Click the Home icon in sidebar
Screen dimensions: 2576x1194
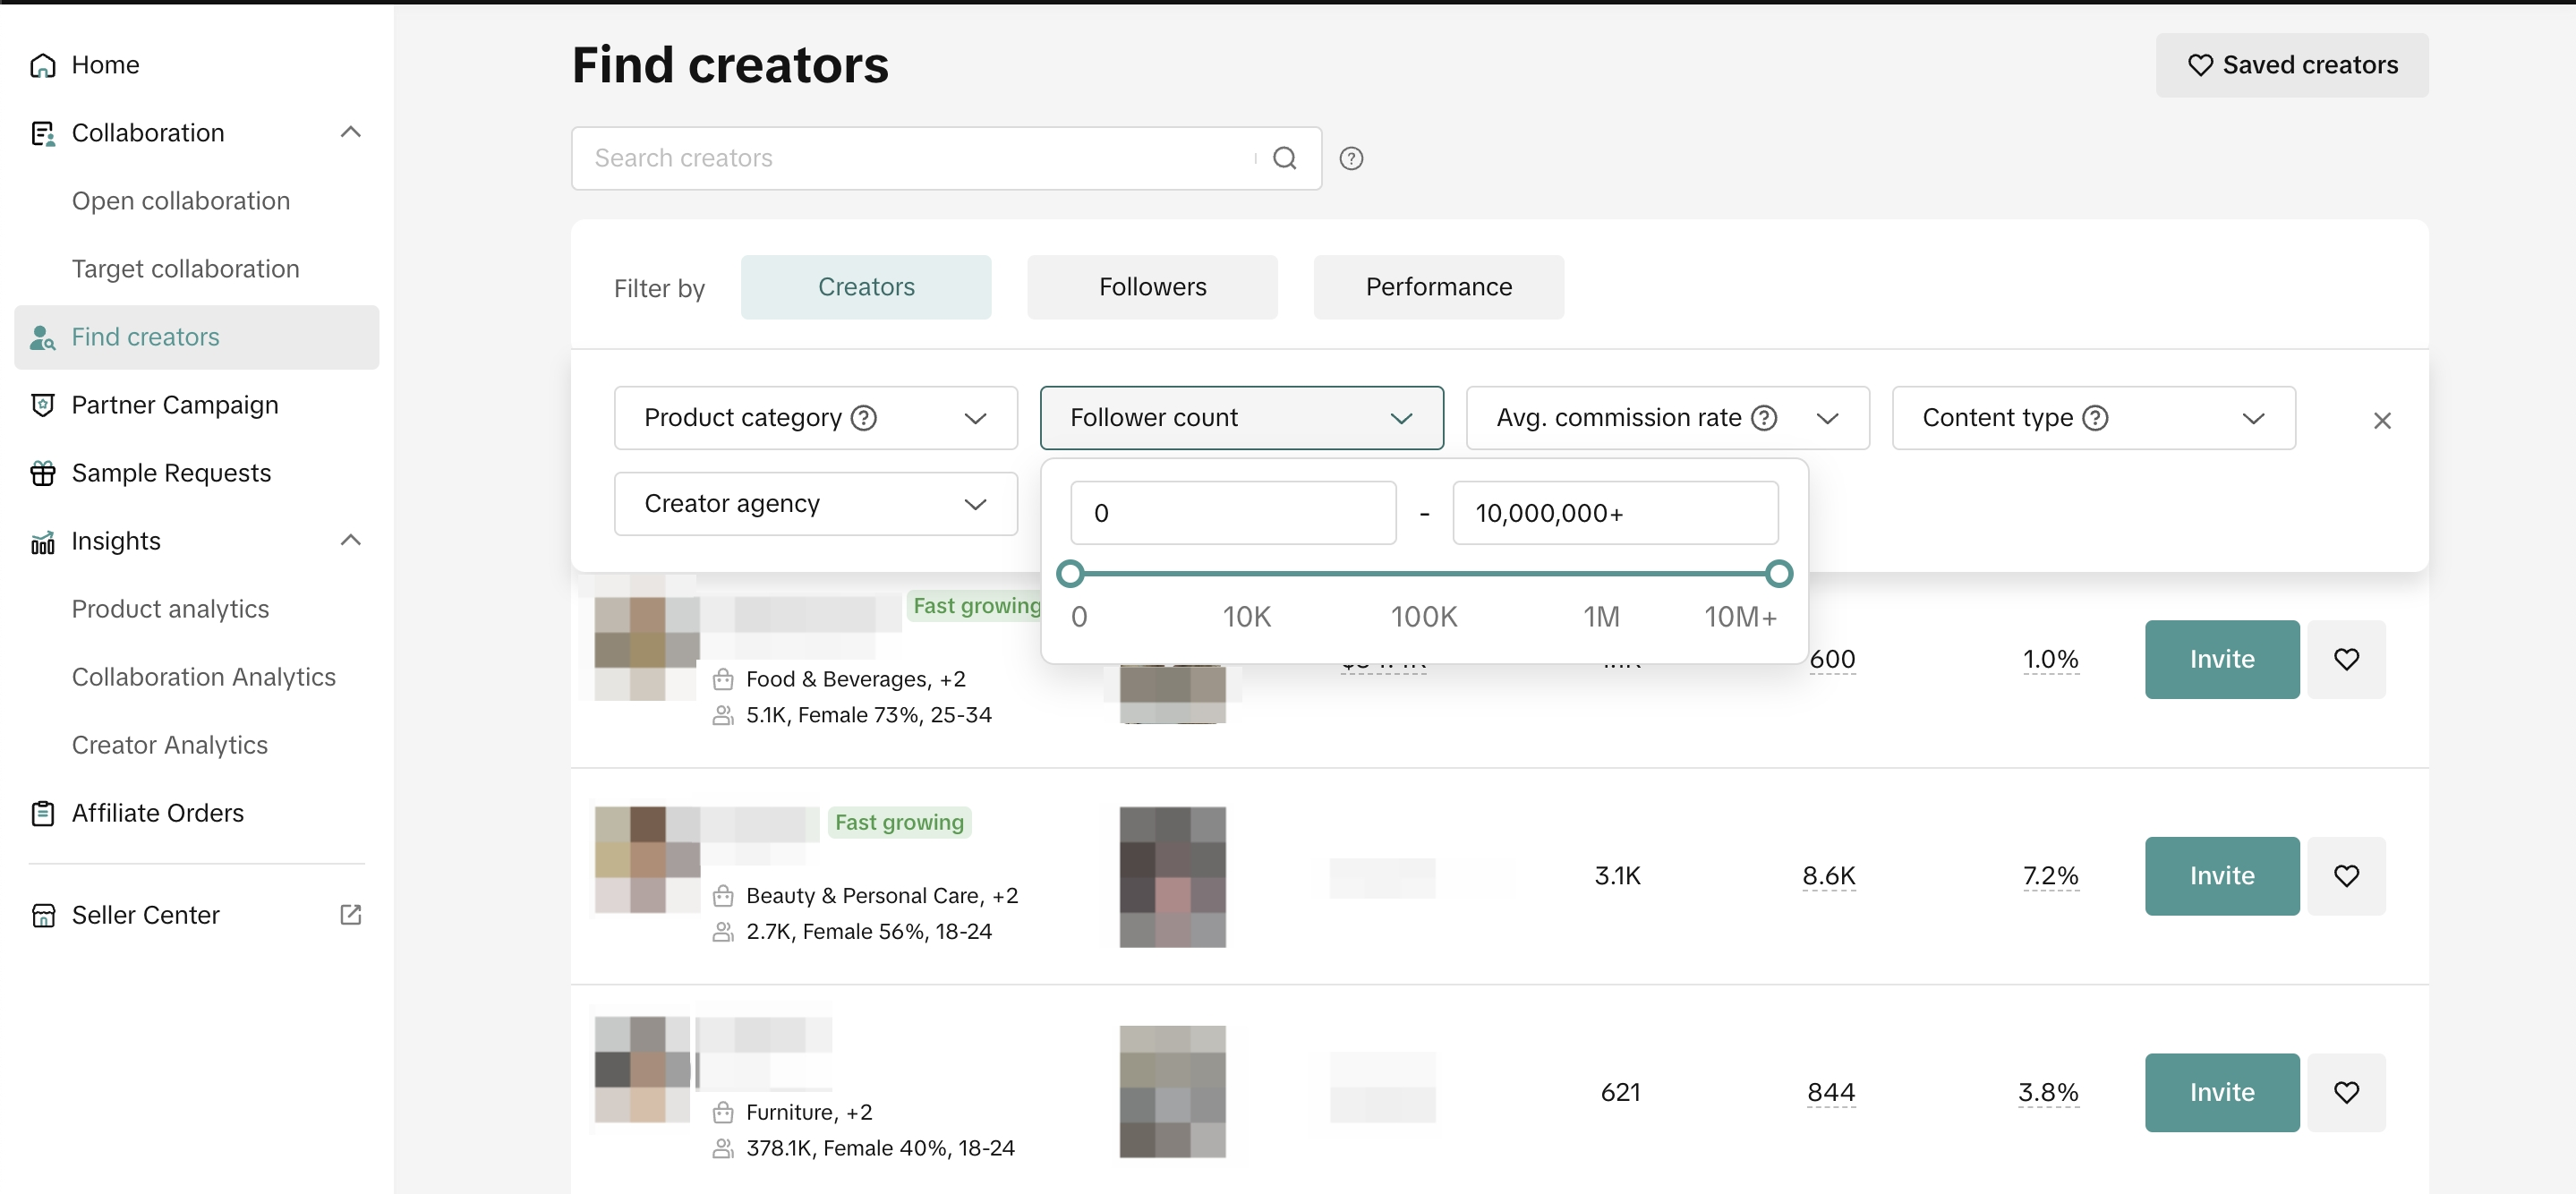42,65
